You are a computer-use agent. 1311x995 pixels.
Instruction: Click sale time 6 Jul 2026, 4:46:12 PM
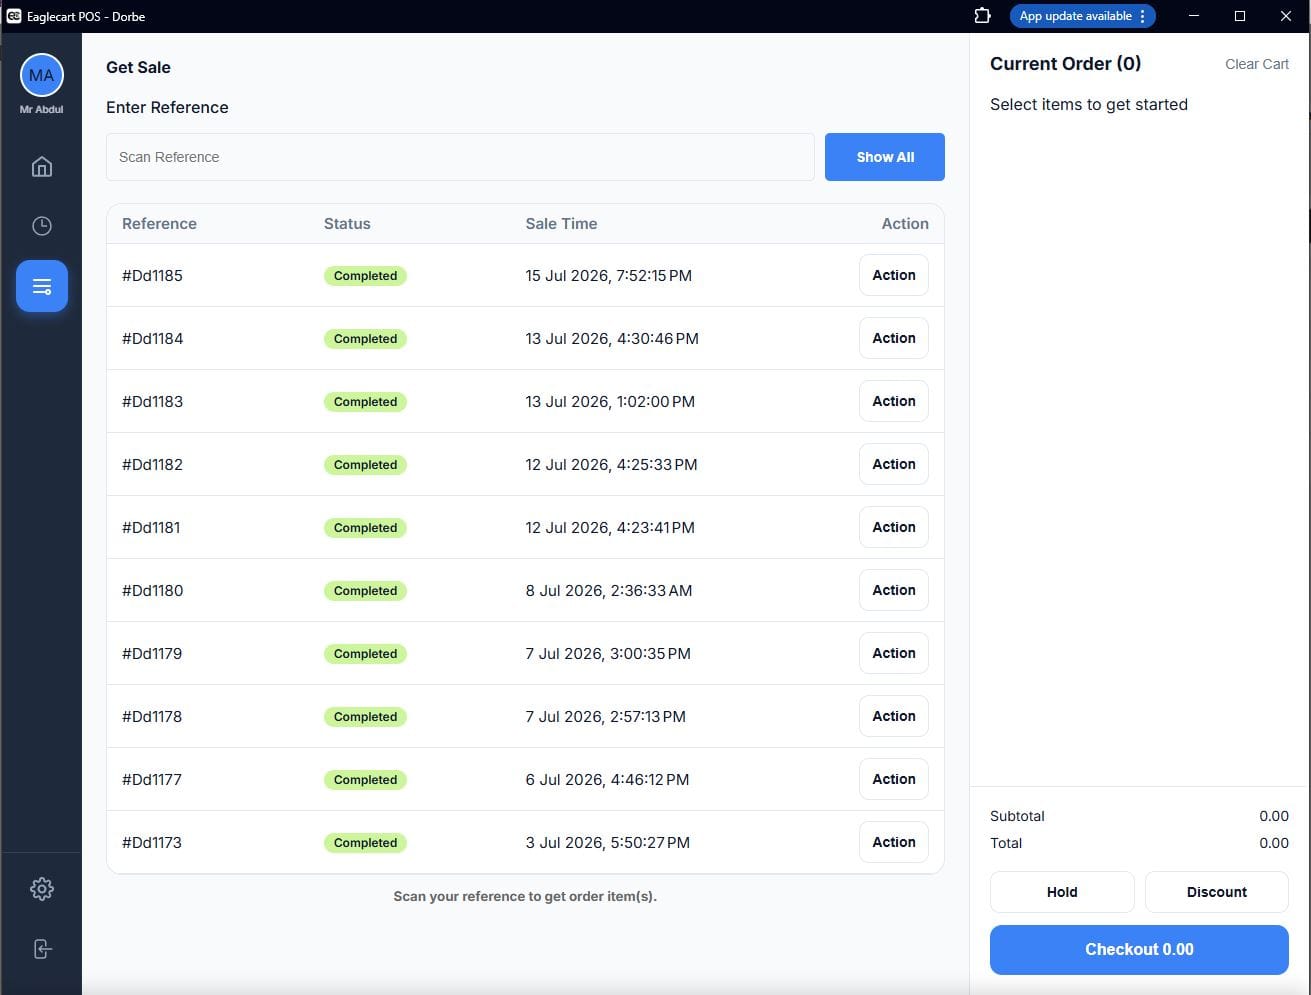[x=607, y=780]
